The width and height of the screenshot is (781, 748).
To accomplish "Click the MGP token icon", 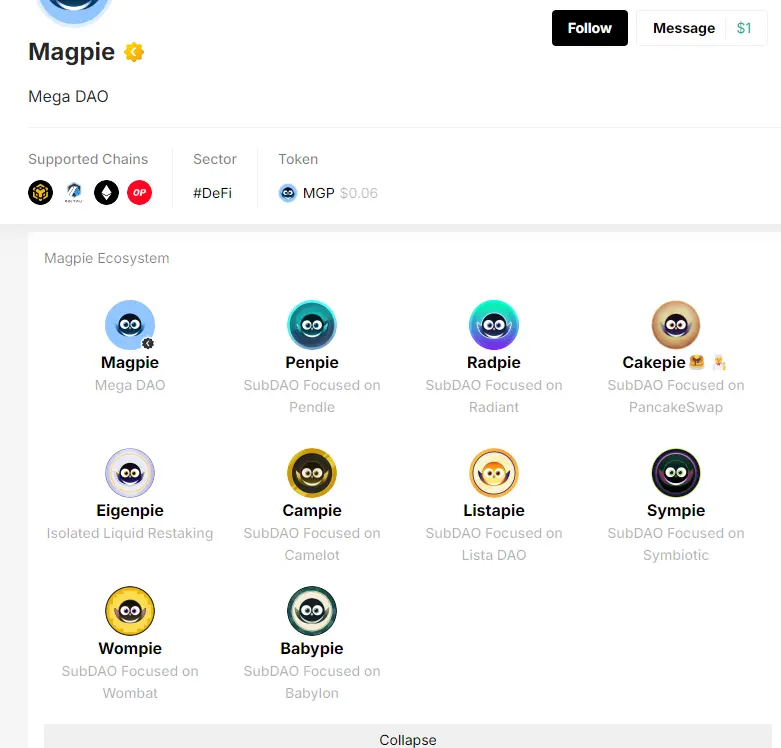I will point(288,193).
